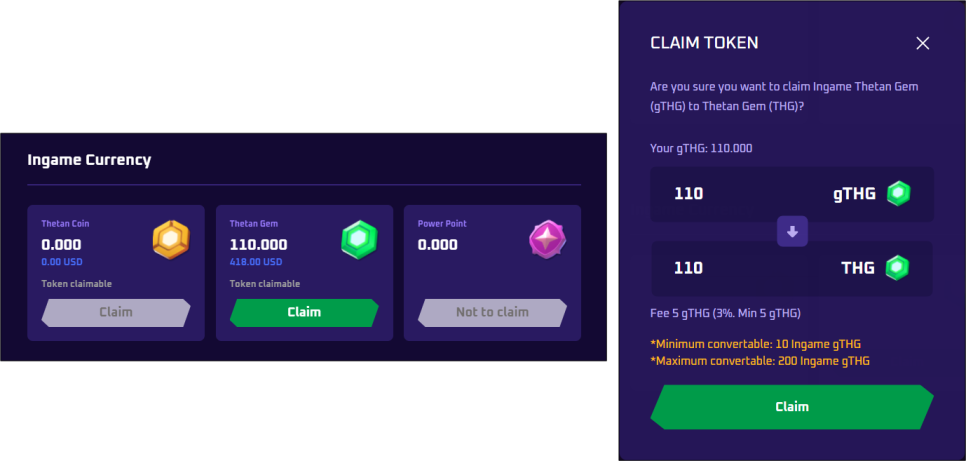Click the THG amount output field
Viewport: 966px width, 461px height.
740,268
